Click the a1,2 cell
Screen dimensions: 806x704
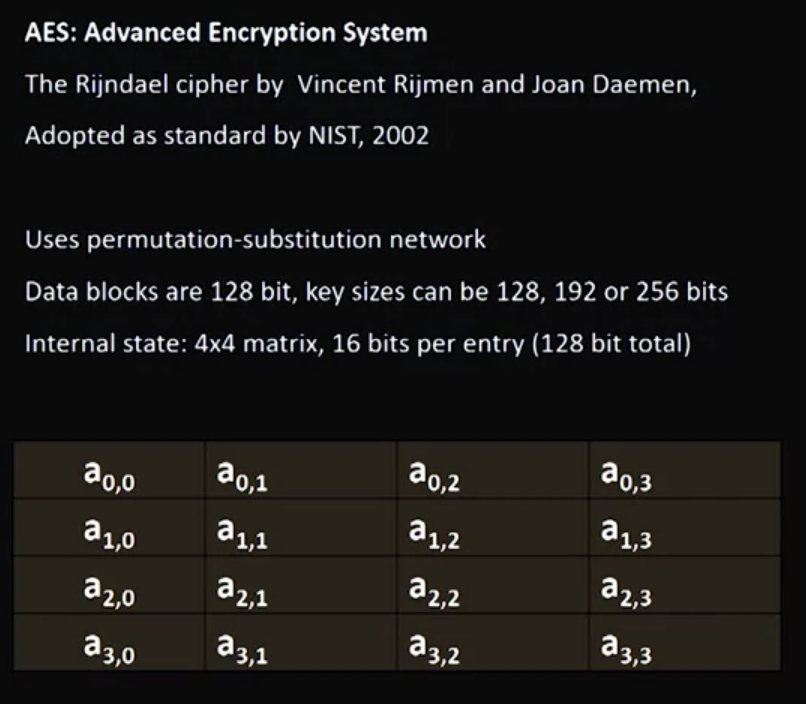[x=434, y=533]
